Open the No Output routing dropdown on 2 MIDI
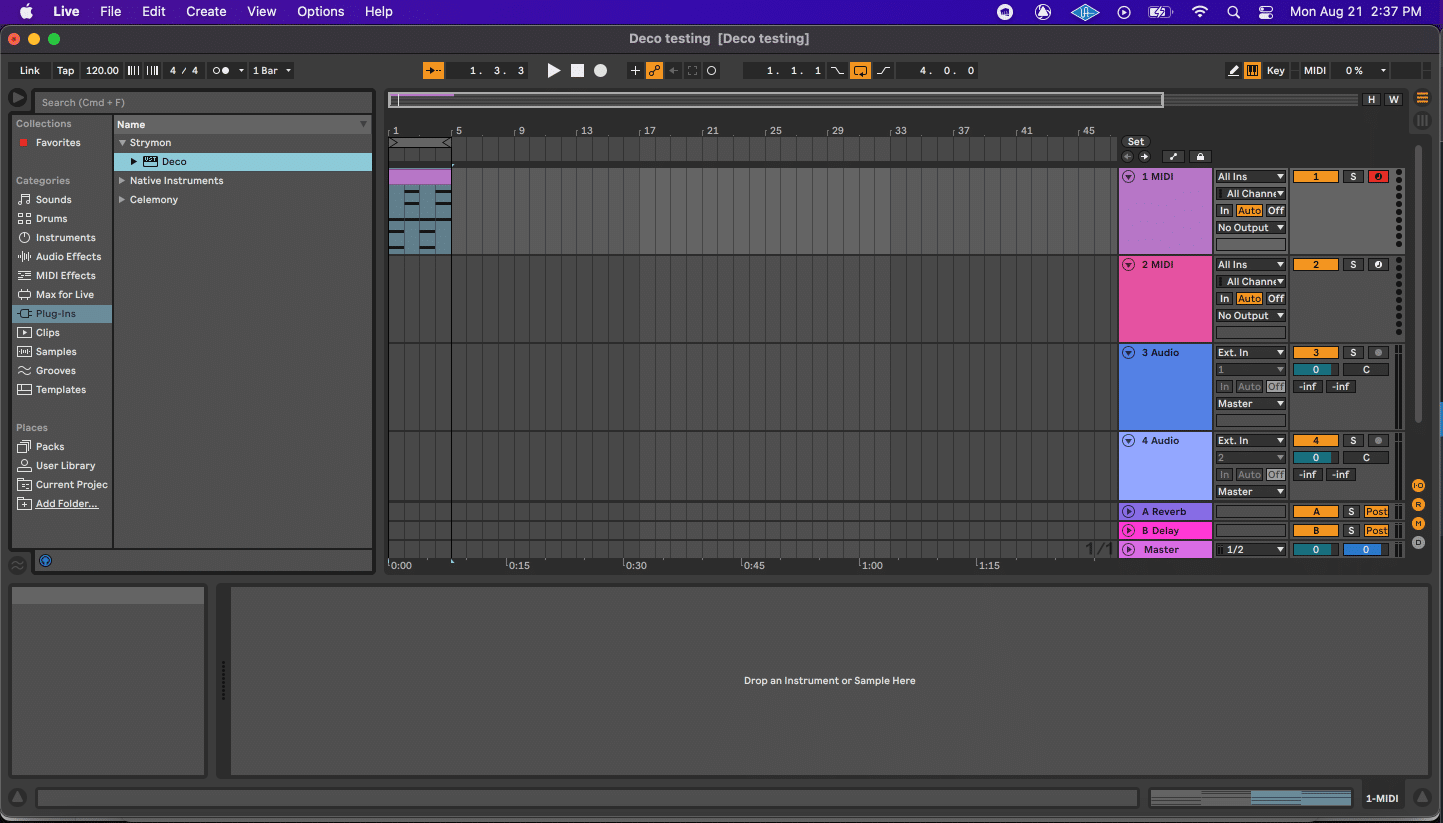 (1250, 315)
